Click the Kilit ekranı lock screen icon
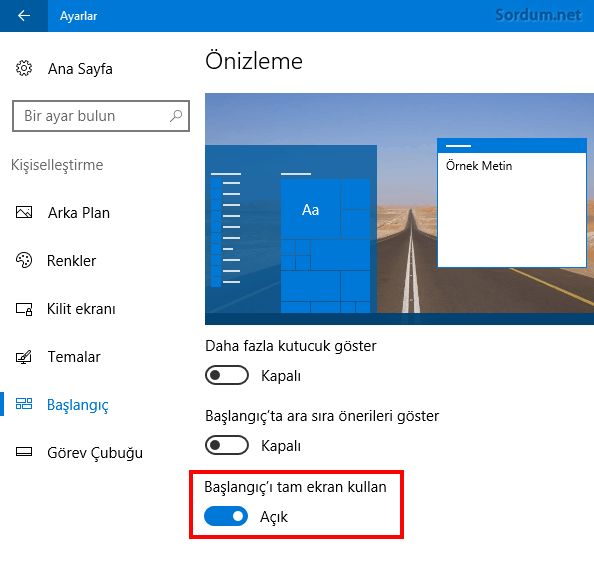The image size is (594, 571). coord(24,309)
